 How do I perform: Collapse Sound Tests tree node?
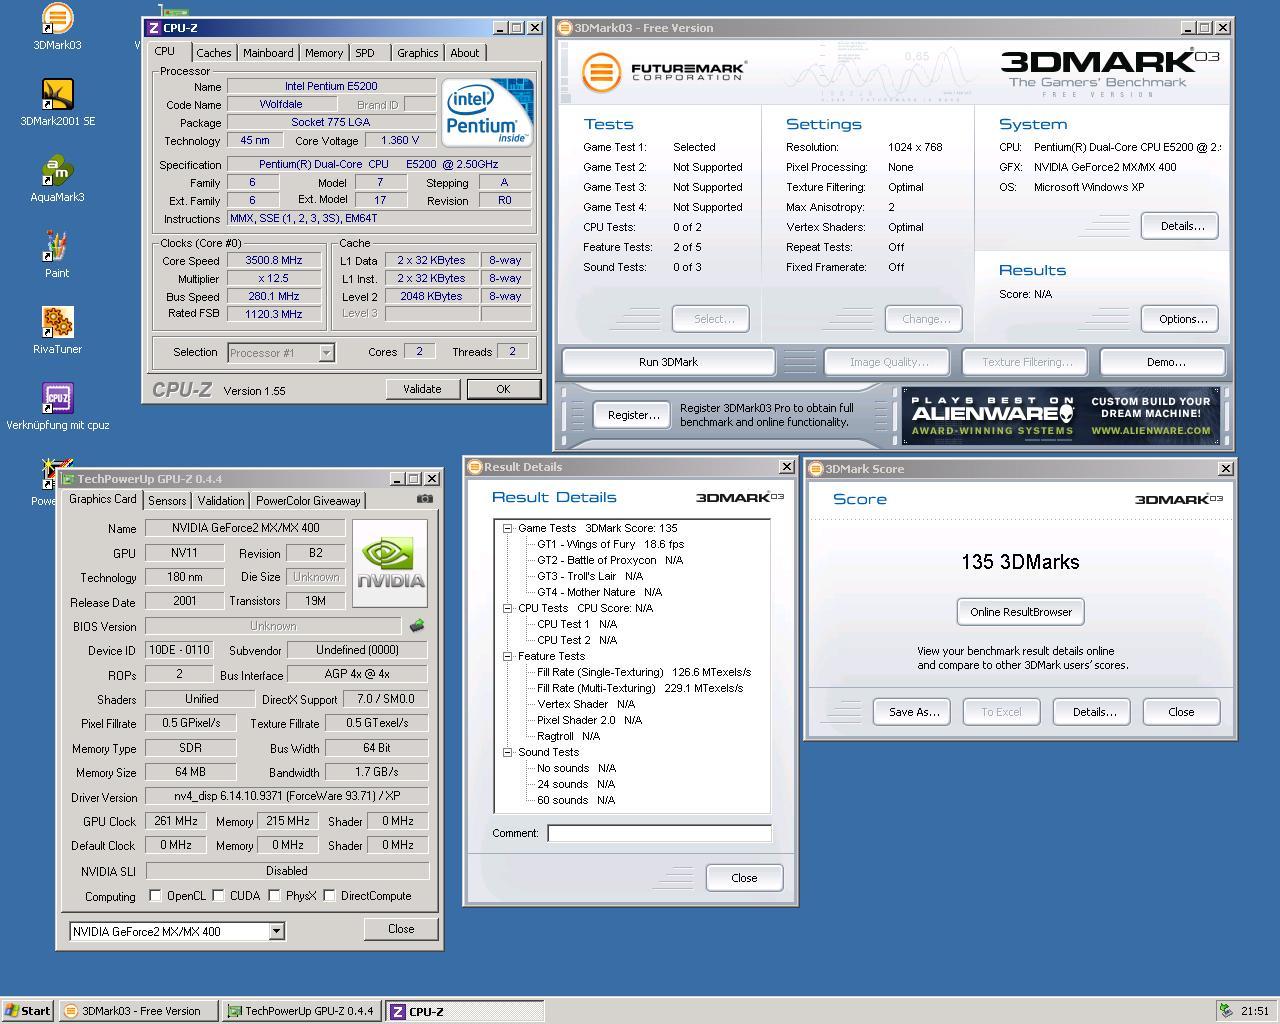click(x=507, y=752)
